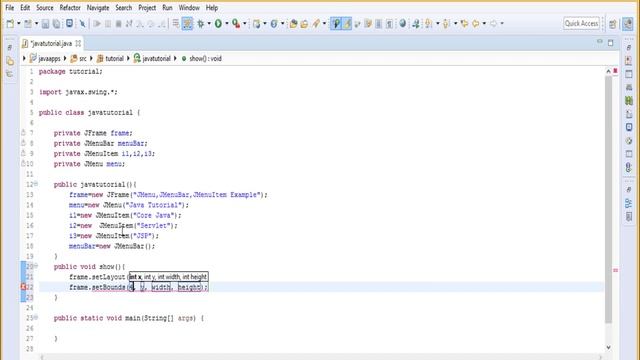Click the Next Annotation arrow icon
This screenshot has height=360, width=640.
[x=428, y=24]
